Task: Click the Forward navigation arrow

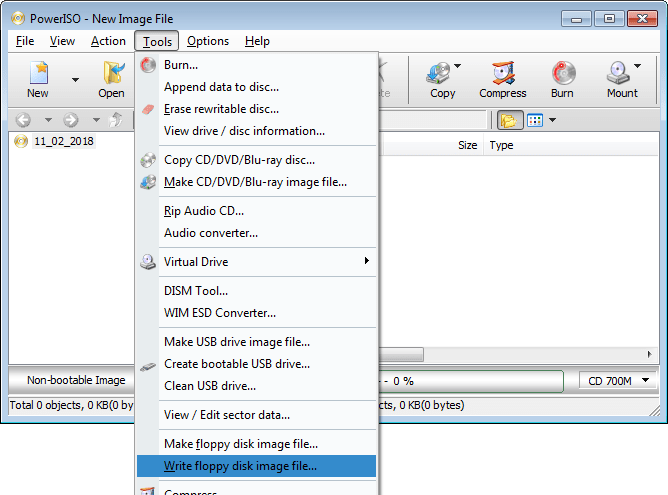Action: [x=71, y=120]
